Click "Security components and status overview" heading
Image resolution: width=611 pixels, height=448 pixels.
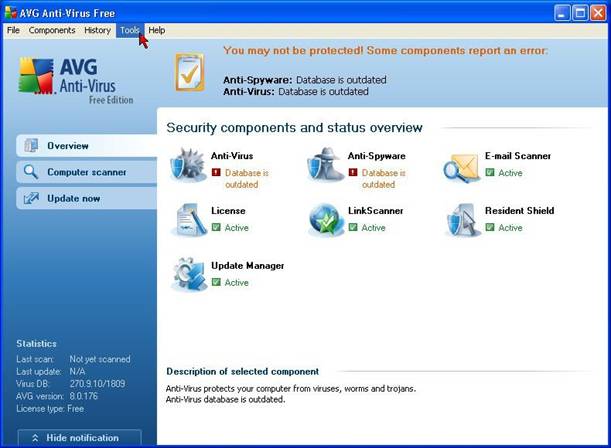294,128
